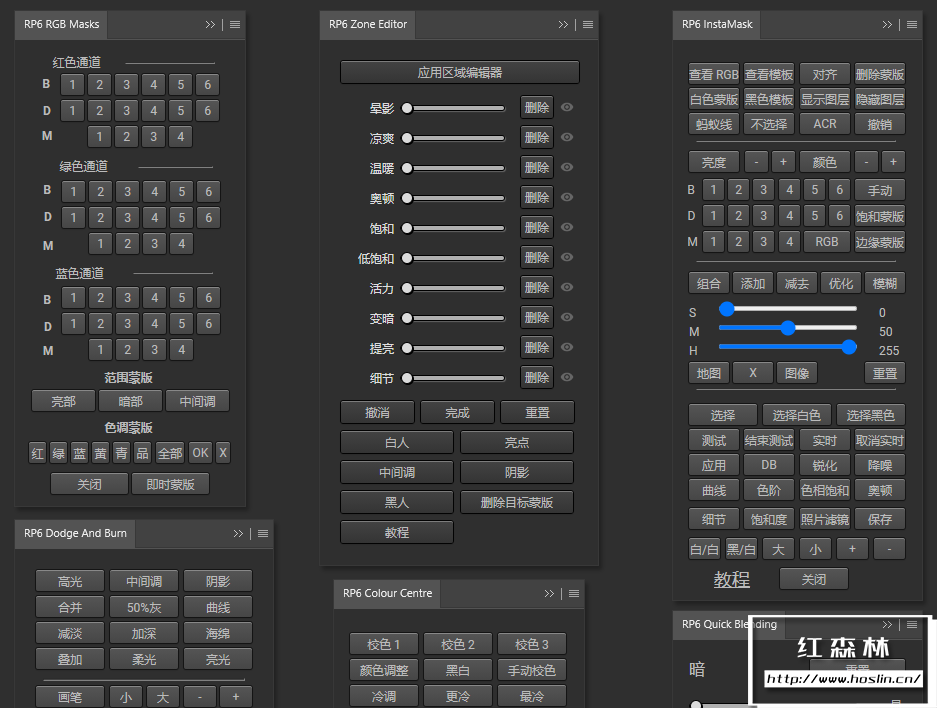The width and height of the screenshot is (937, 708).
Task: Select the RP6 RGB Masks tab
Action: (62, 24)
